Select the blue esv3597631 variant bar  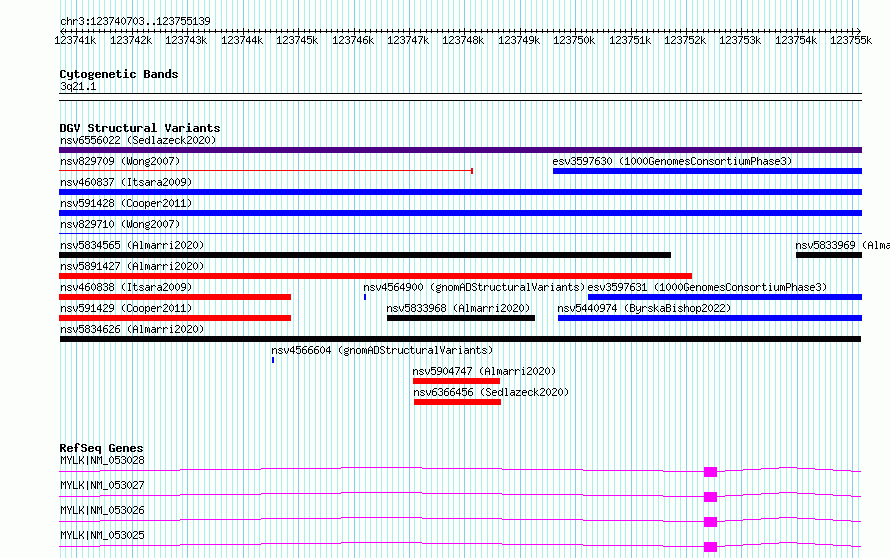point(725,297)
